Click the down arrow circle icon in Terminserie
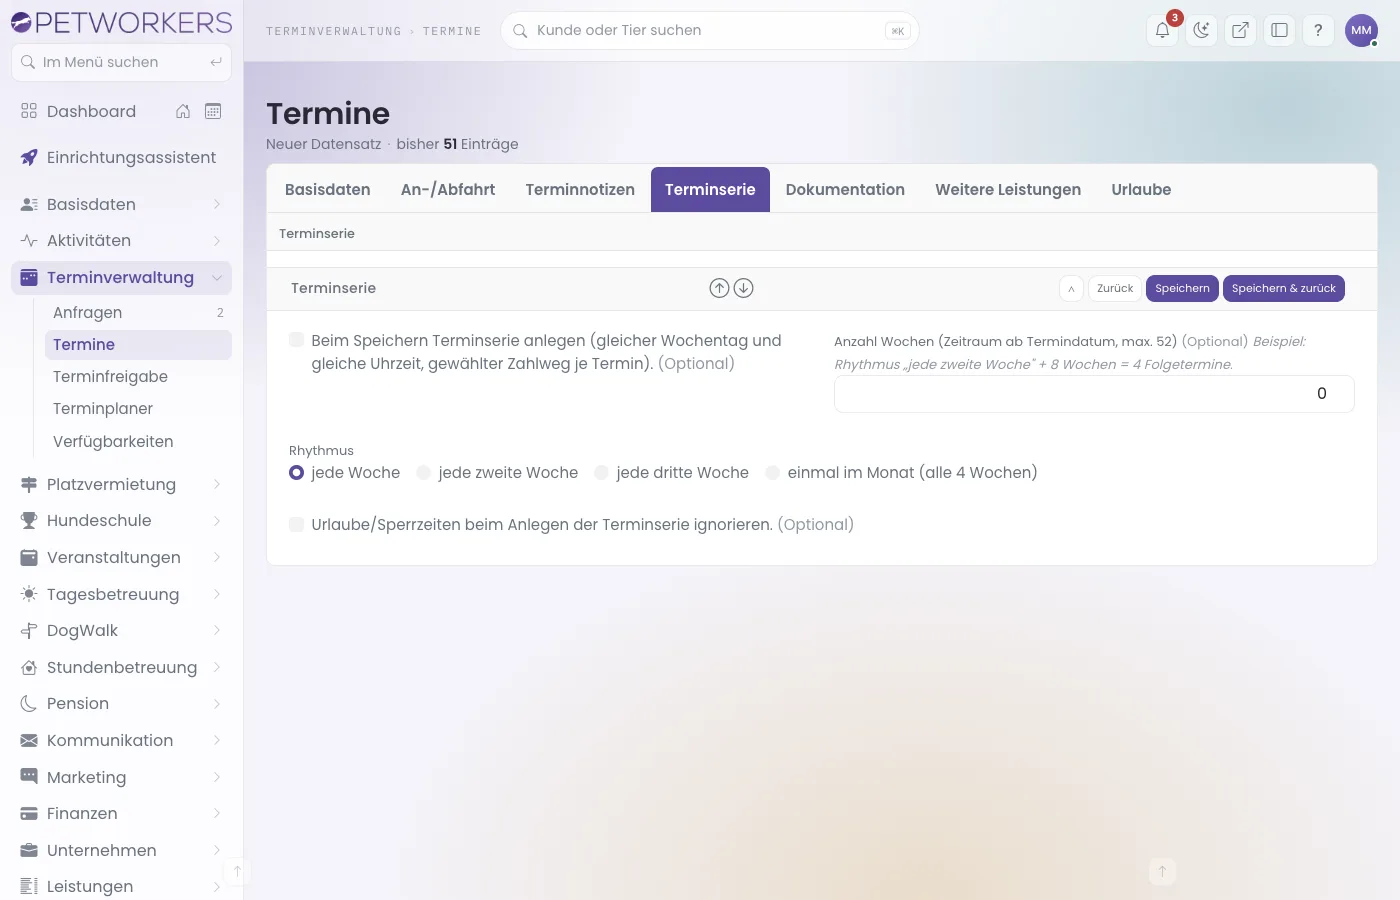Image resolution: width=1400 pixels, height=900 pixels. tap(743, 288)
